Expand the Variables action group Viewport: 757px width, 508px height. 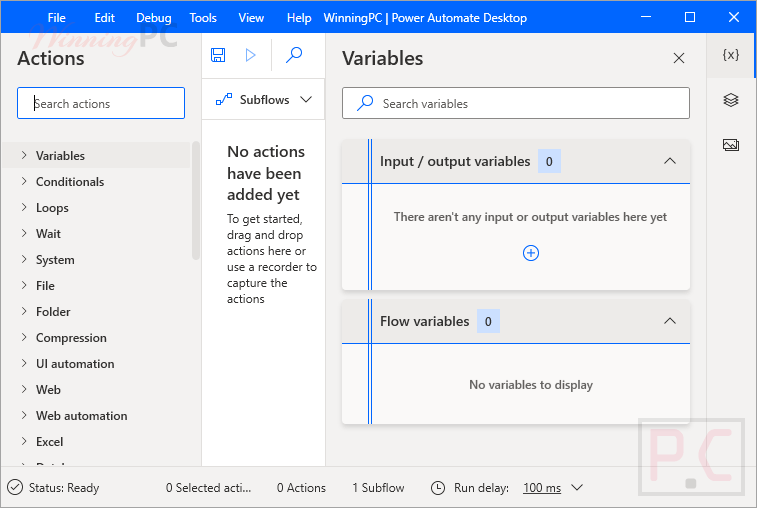click(x=24, y=155)
